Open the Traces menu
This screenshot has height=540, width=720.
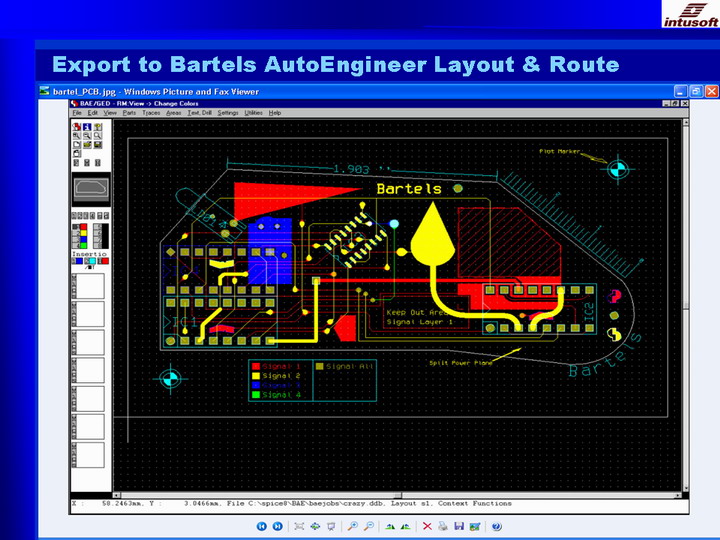tap(151, 112)
